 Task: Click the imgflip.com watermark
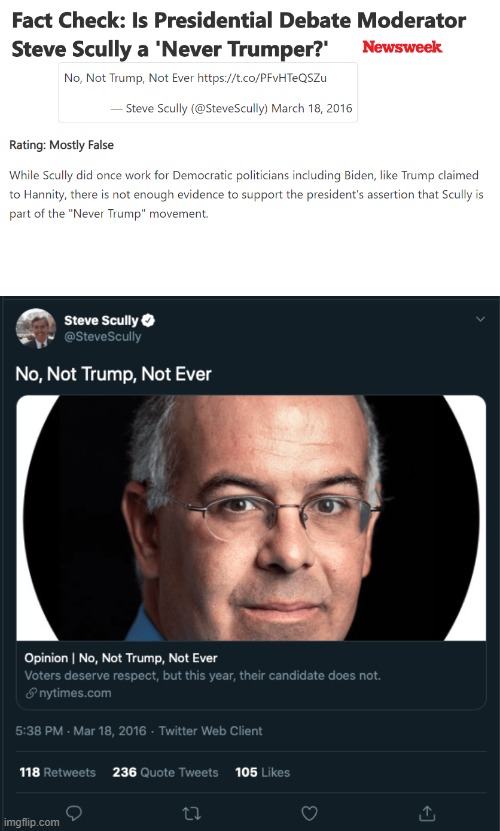(x=31, y=823)
